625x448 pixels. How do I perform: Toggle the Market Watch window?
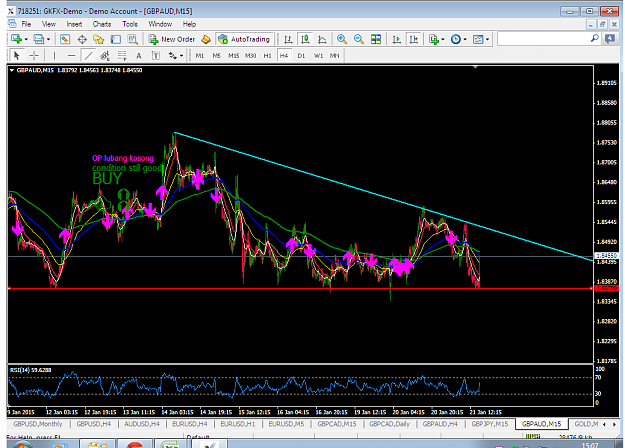pos(65,39)
